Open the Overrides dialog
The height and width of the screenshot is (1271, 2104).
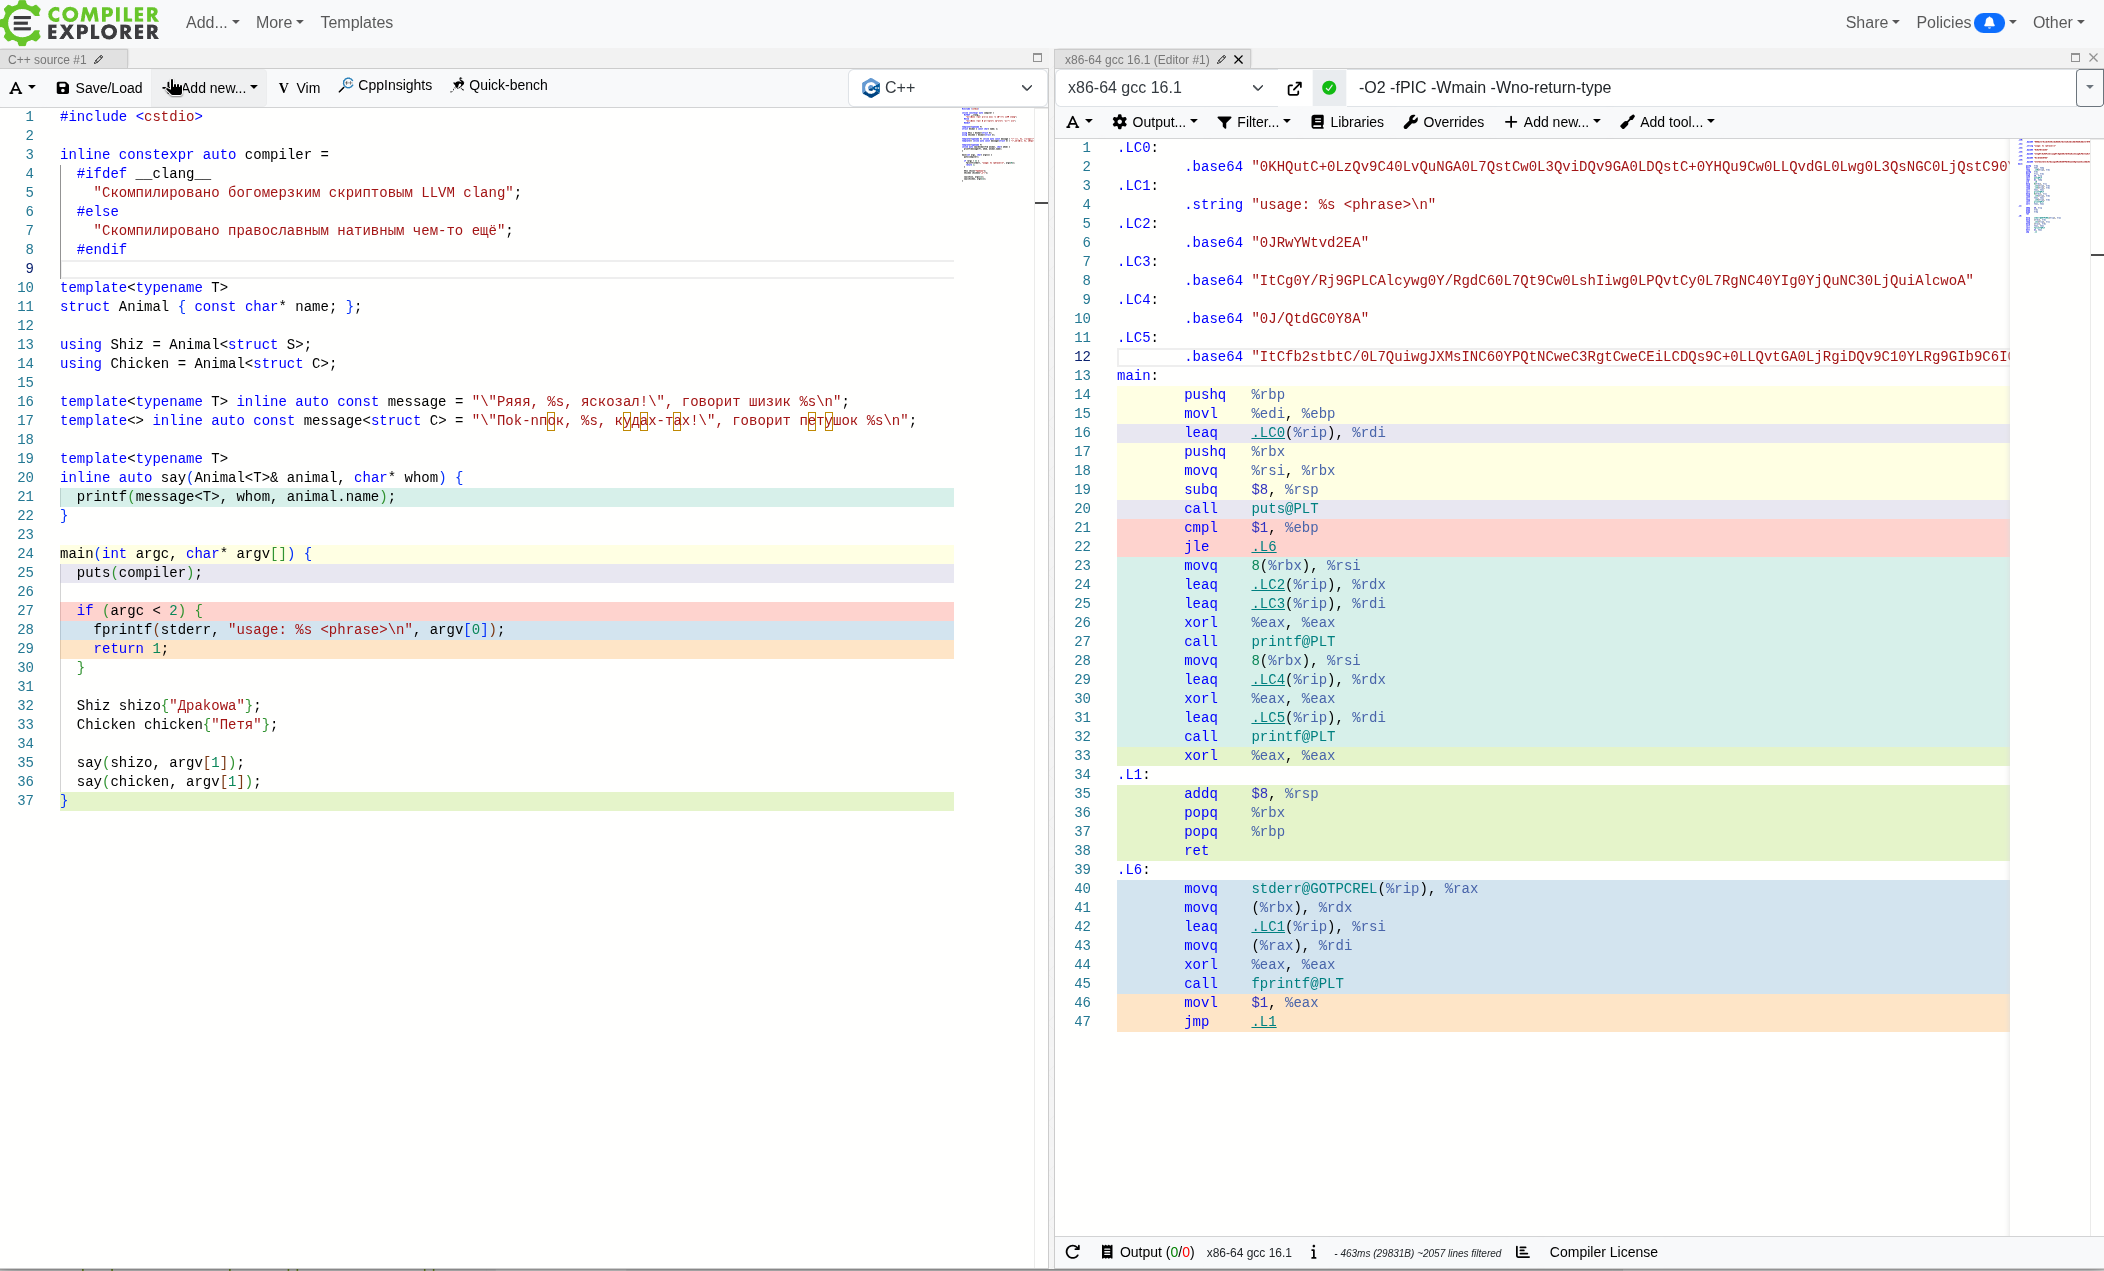click(x=1443, y=122)
